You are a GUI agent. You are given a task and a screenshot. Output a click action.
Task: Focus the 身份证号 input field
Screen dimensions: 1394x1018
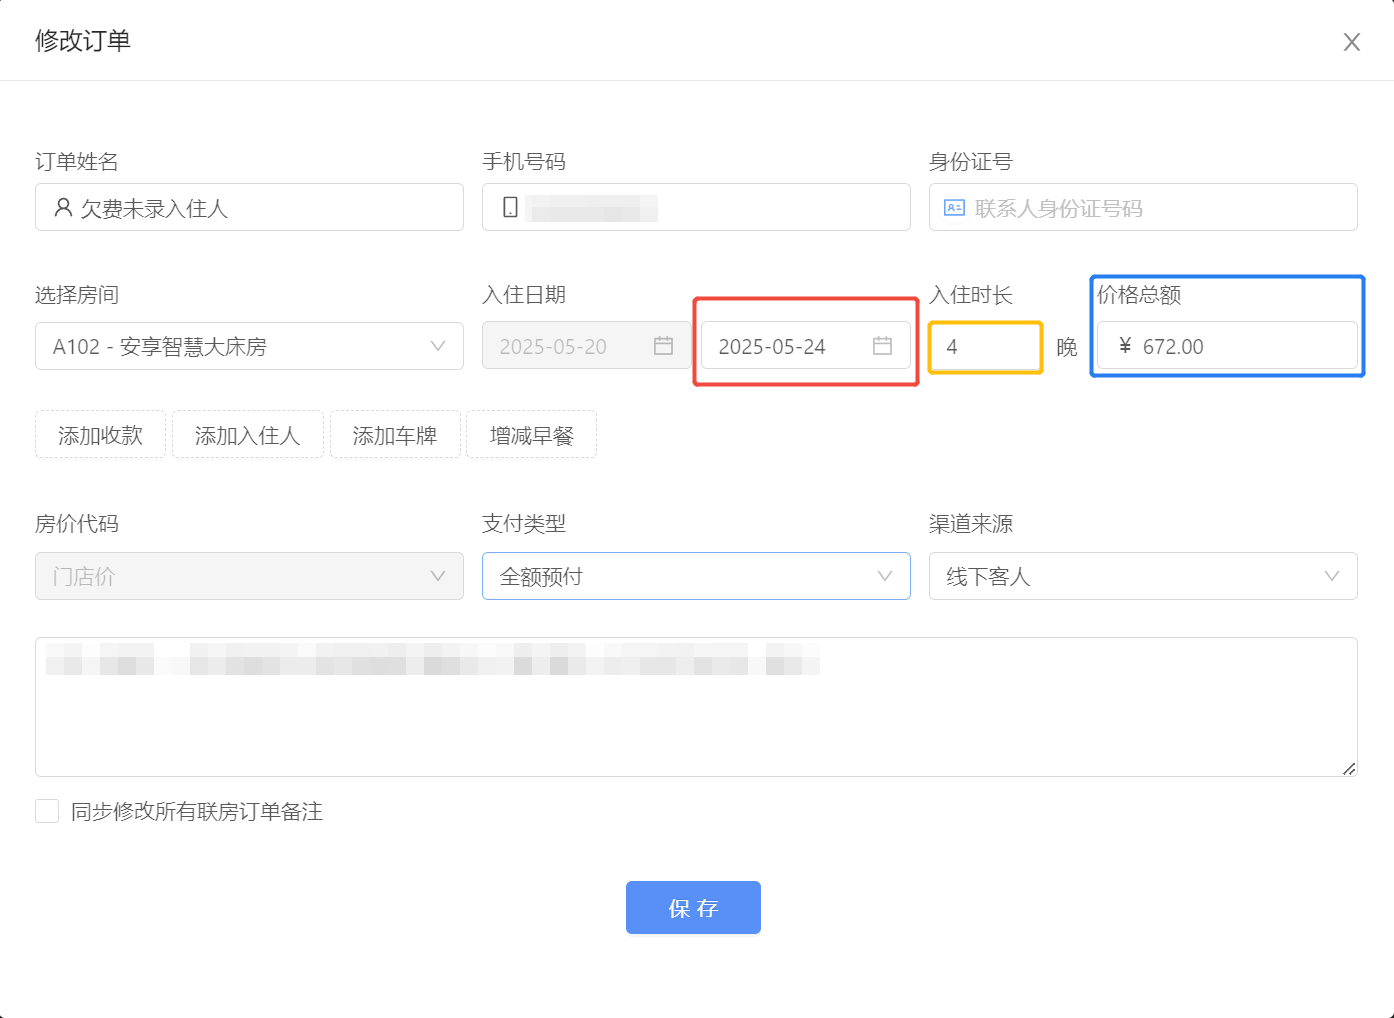point(1143,207)
